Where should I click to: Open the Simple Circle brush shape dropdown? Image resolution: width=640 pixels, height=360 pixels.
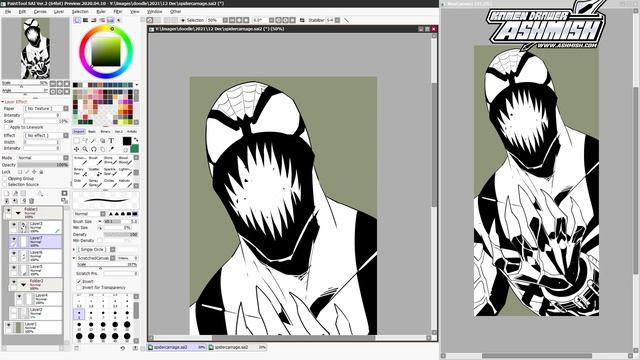click(x=113, y=249)
